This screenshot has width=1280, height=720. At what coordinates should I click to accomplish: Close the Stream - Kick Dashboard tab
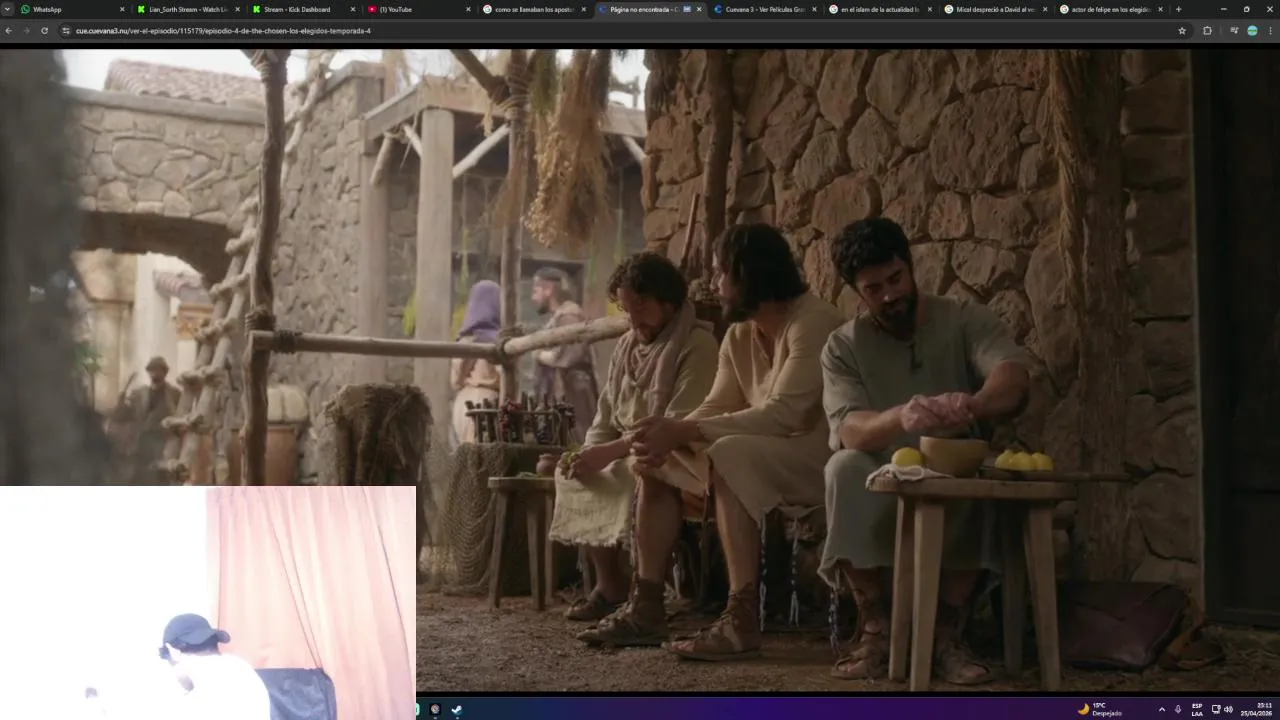tap(352, 9)
